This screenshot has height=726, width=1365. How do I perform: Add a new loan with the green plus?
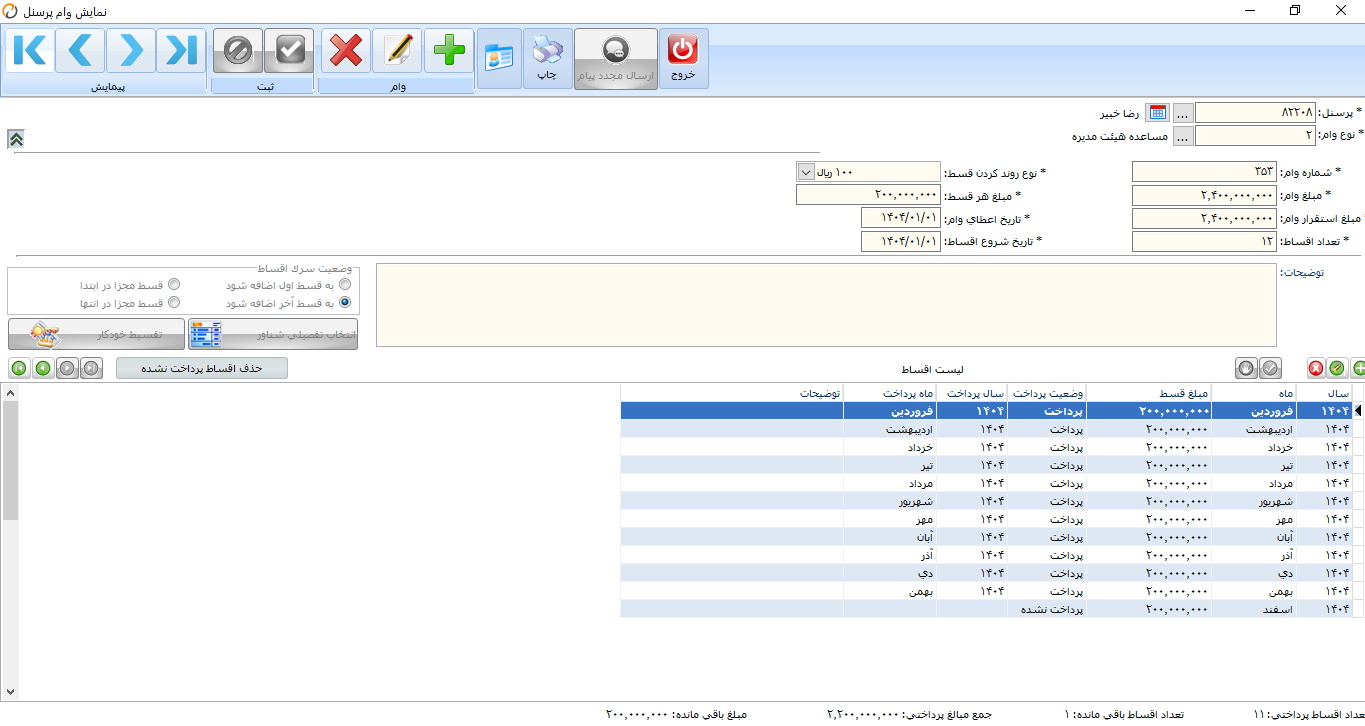(449, 51)
